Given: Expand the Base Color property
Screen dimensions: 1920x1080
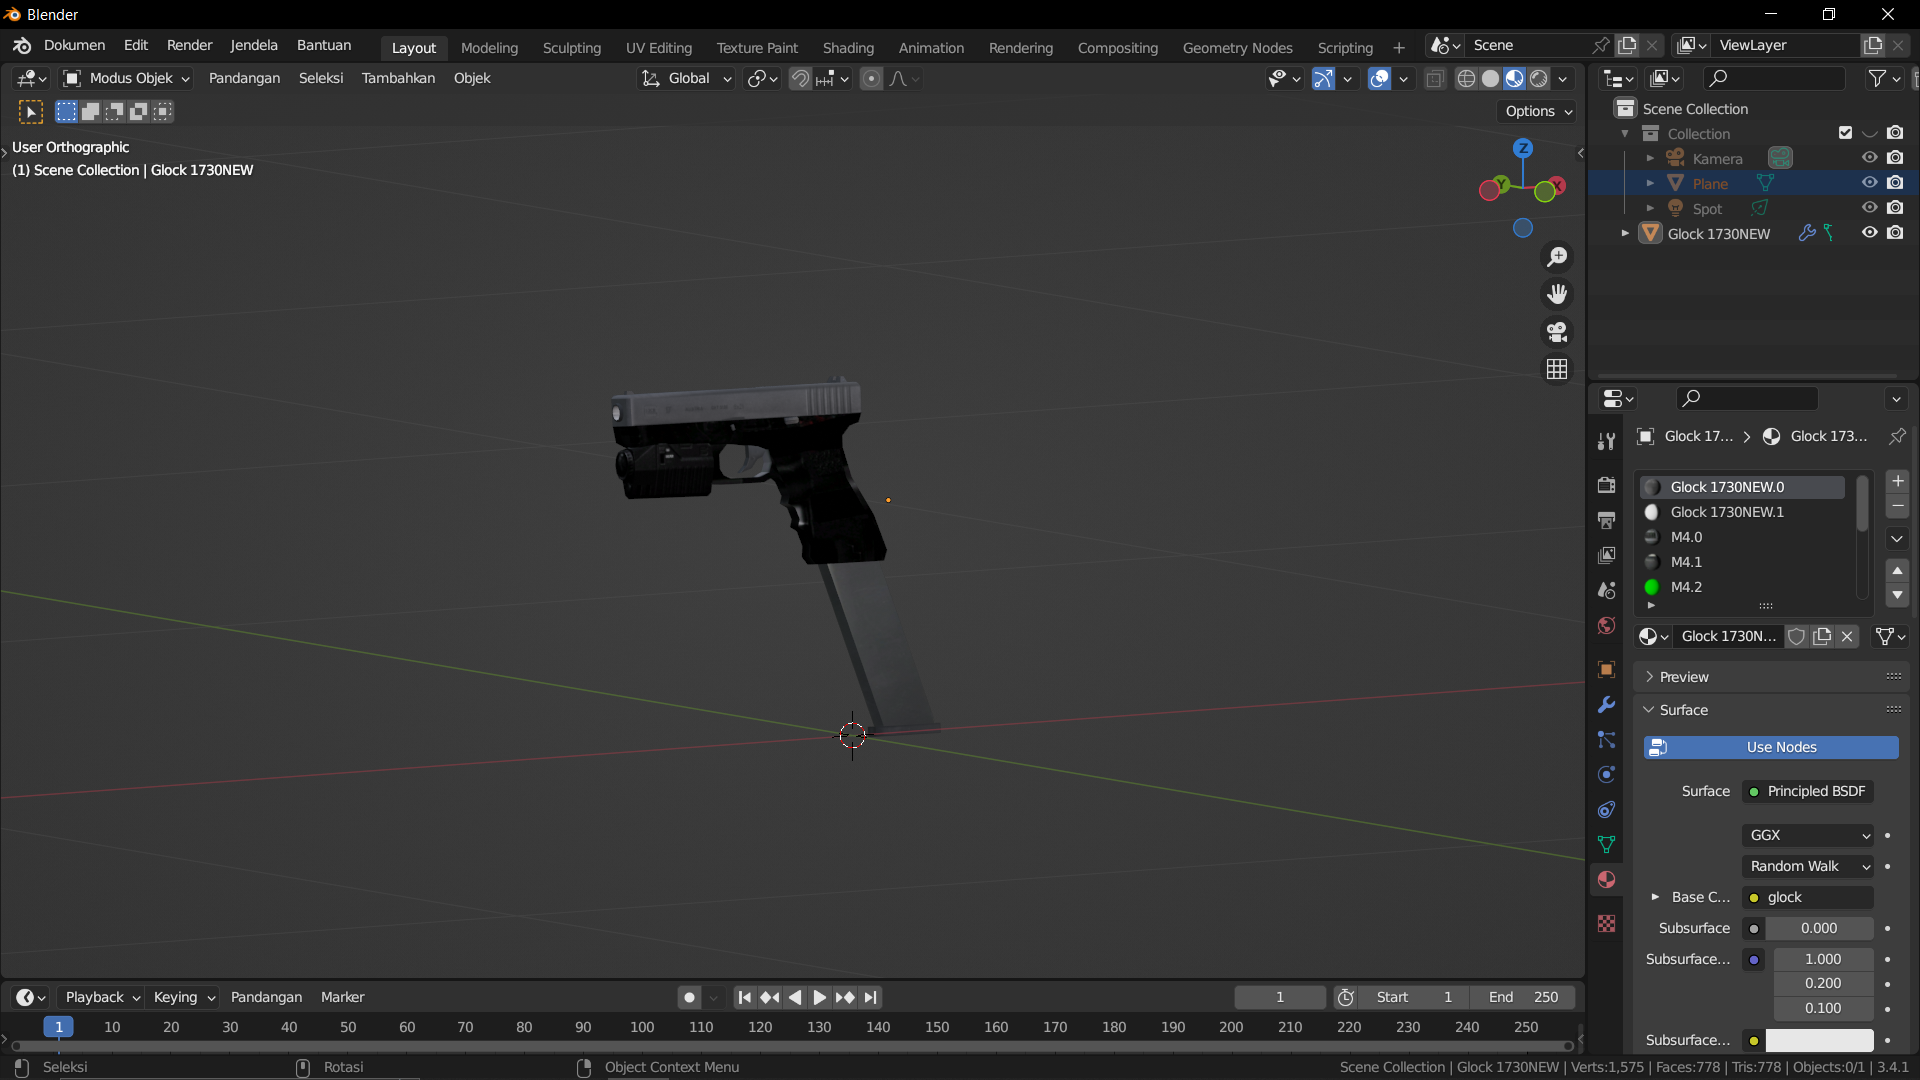Looking at the screenshot, I should tap(1655, 897).
